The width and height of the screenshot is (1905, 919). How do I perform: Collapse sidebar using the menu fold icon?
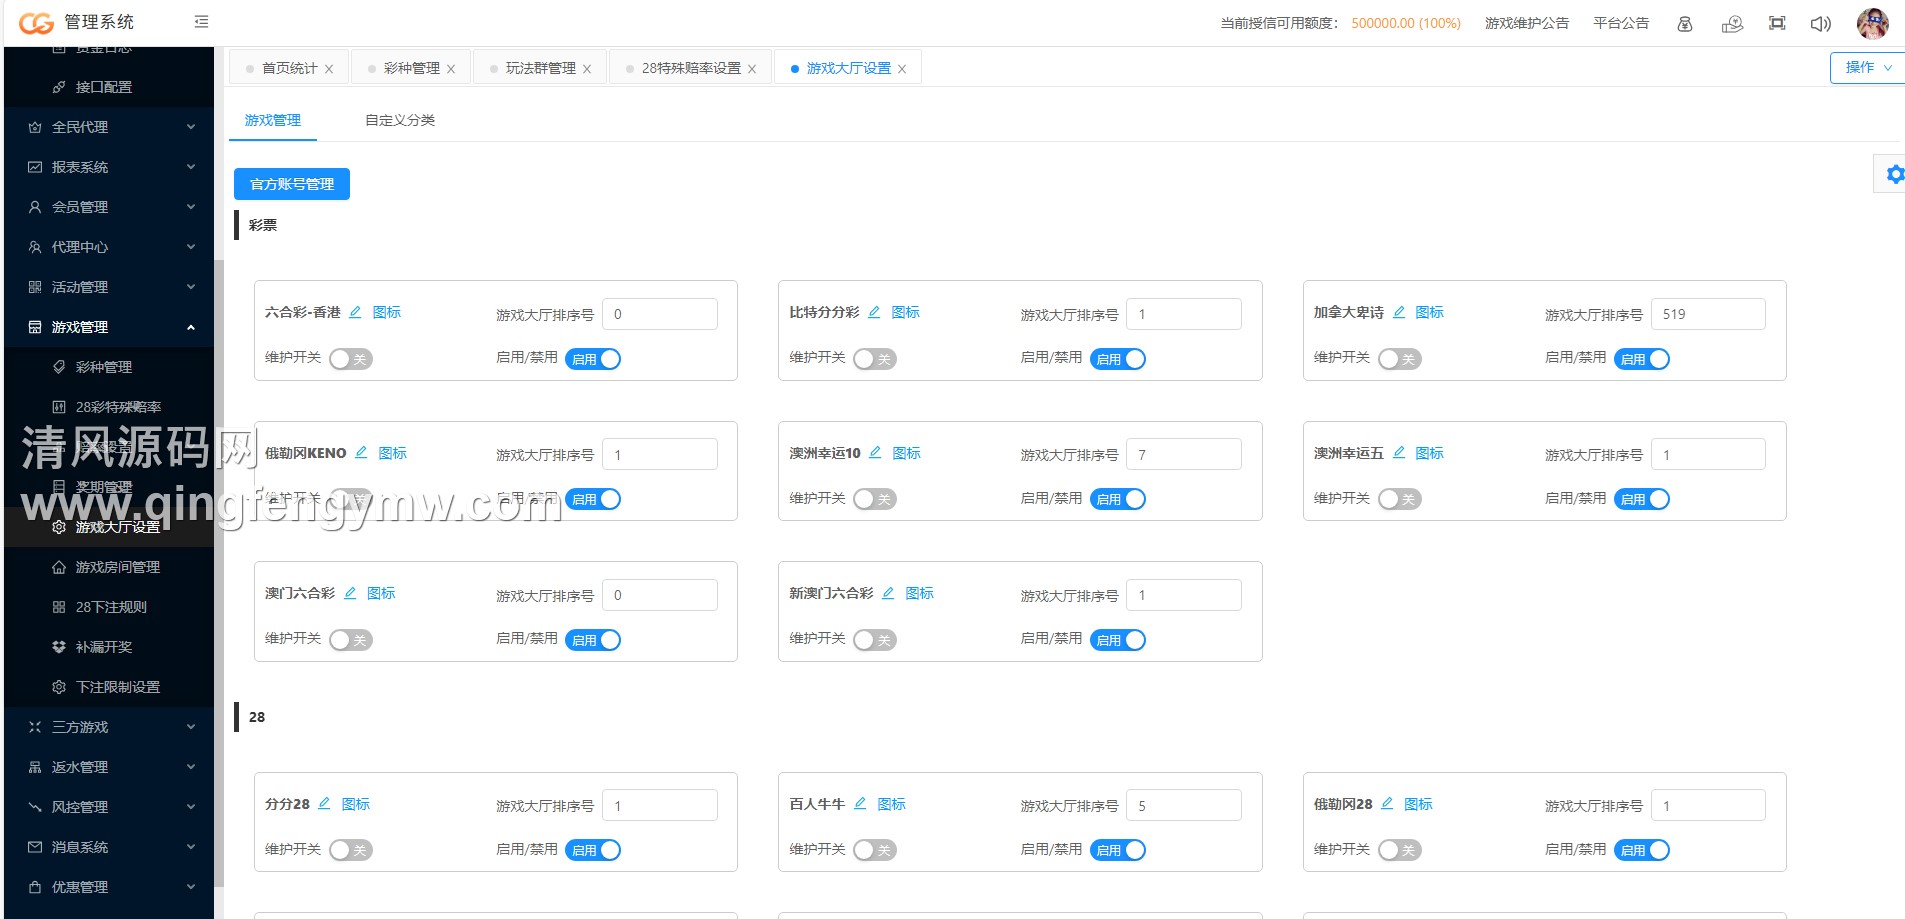click(201, 22)
